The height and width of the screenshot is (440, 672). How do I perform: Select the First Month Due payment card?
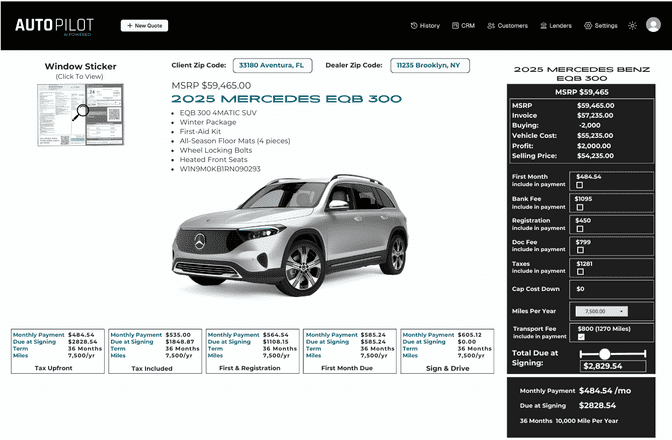coord(350,351)
